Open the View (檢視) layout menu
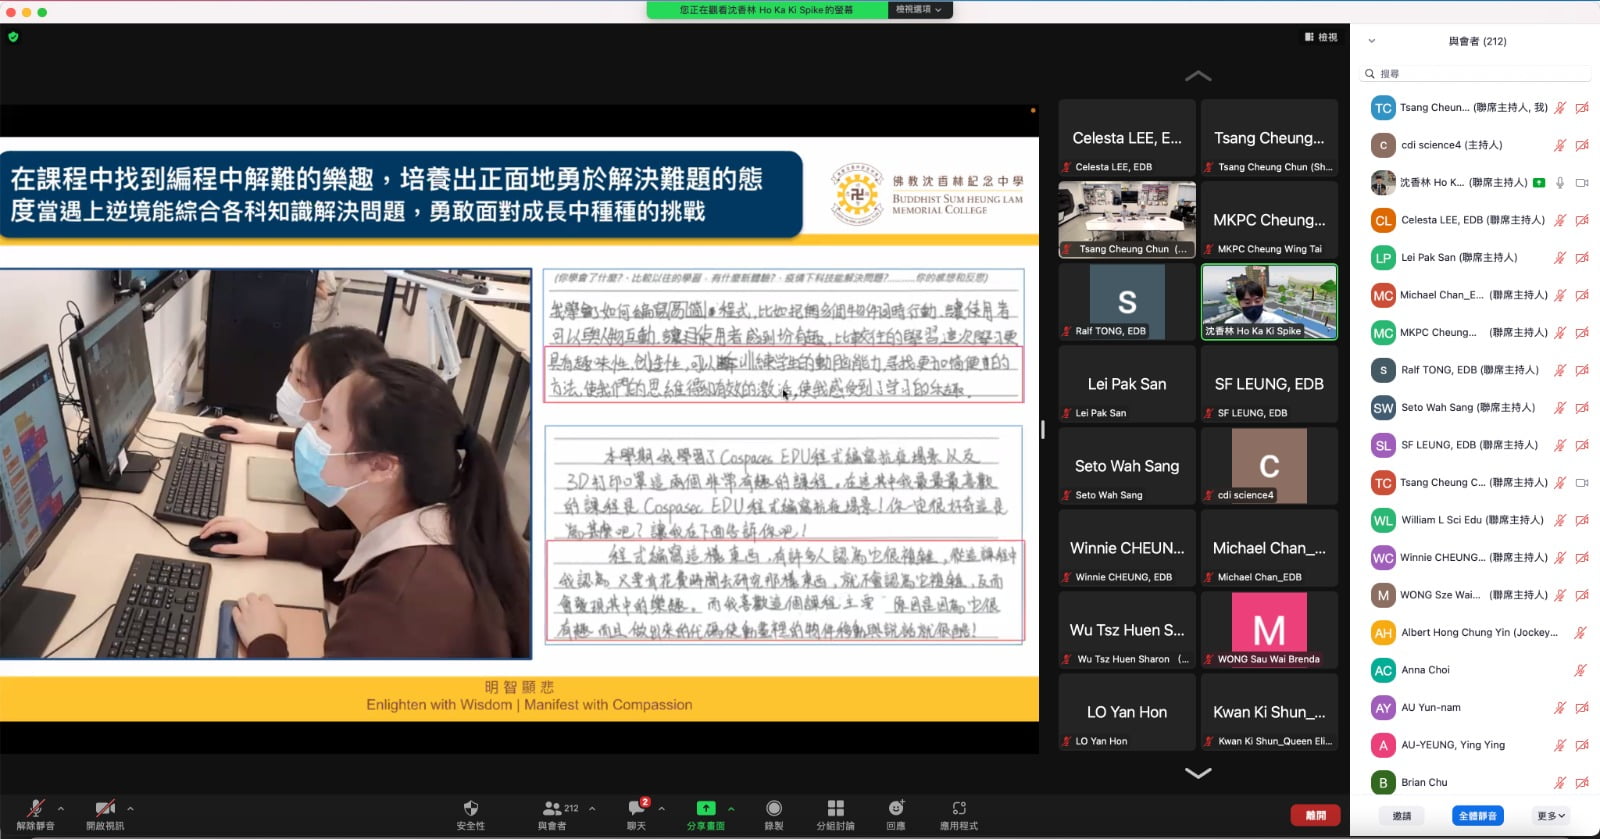Screen dimensions: 1600x839 (1321, 37)
